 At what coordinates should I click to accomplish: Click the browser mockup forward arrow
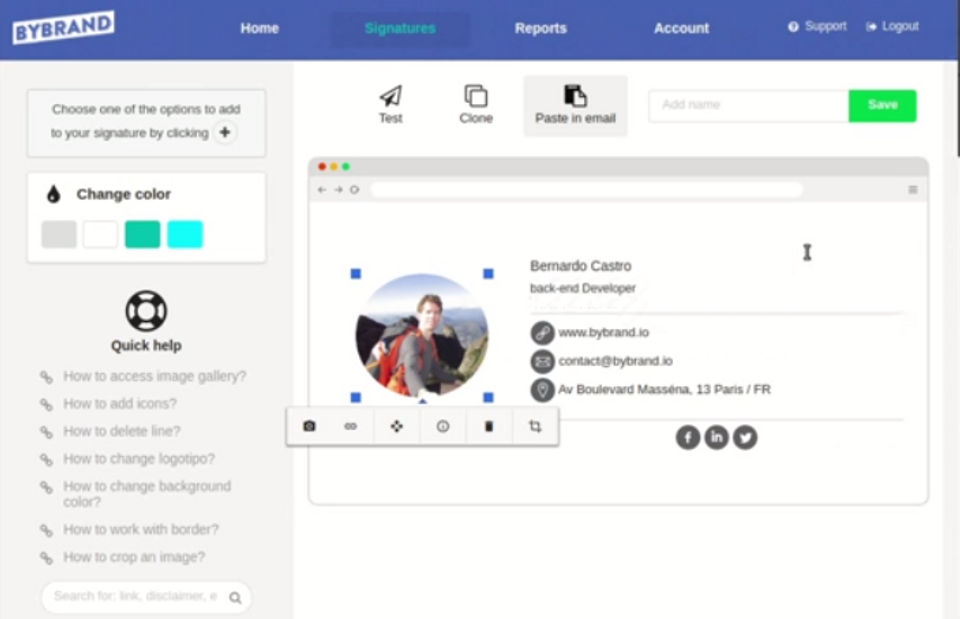tap(338, 190)
